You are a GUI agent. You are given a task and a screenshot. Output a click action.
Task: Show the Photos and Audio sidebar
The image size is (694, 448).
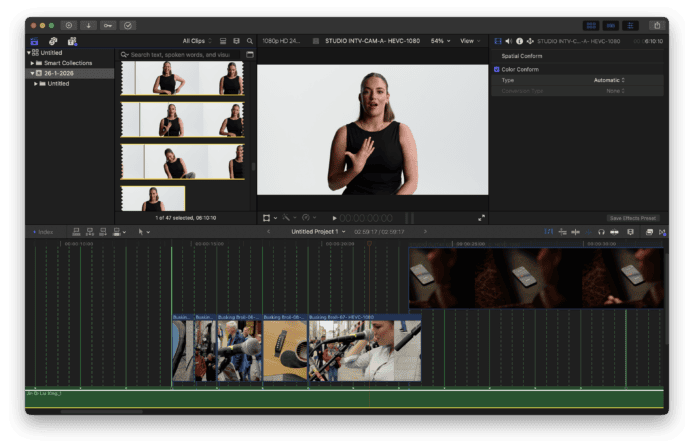click(x=53, y=41)
